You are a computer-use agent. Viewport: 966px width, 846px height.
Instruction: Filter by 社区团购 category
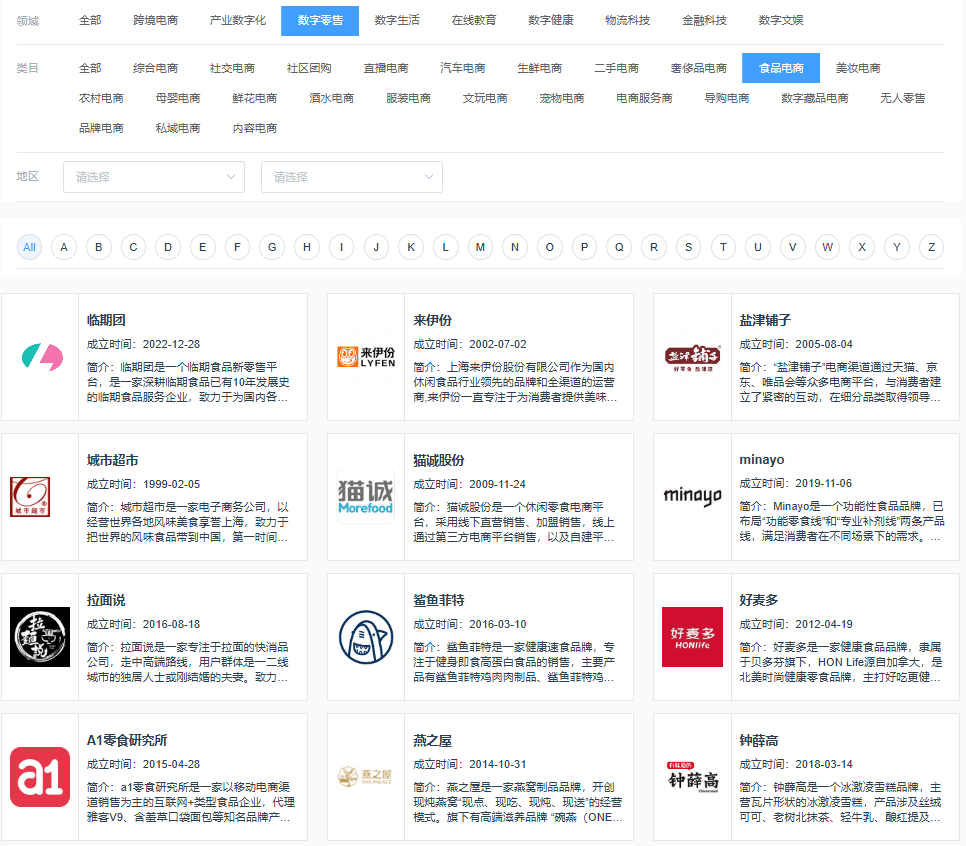coord(309,68)
